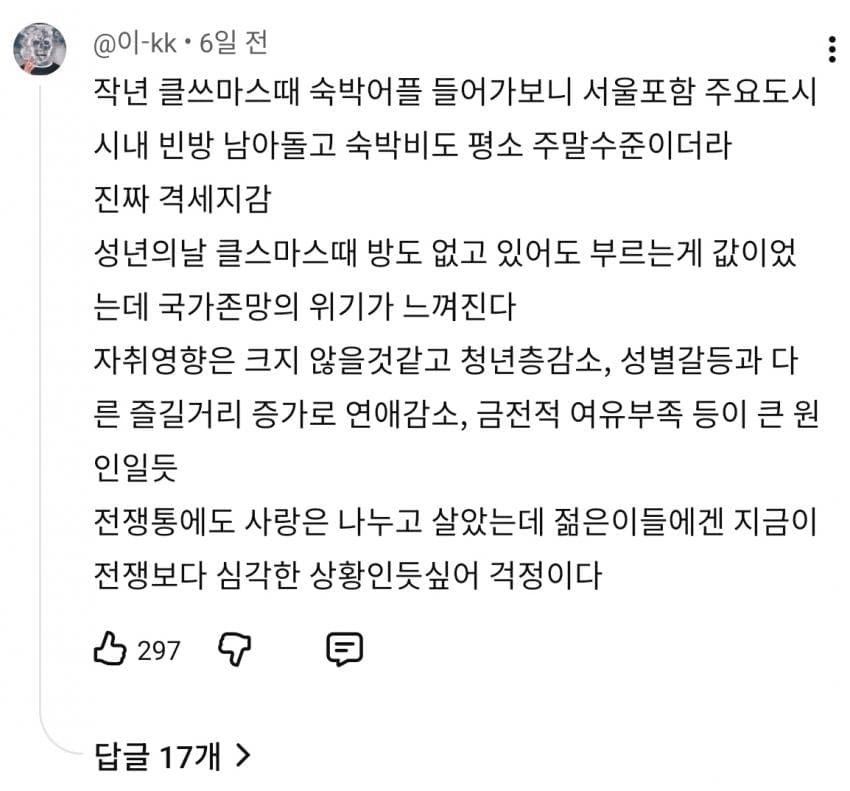850x791 pixels.
Task: Click the chevron beside "답글 17개"
Action: [242, 757]
